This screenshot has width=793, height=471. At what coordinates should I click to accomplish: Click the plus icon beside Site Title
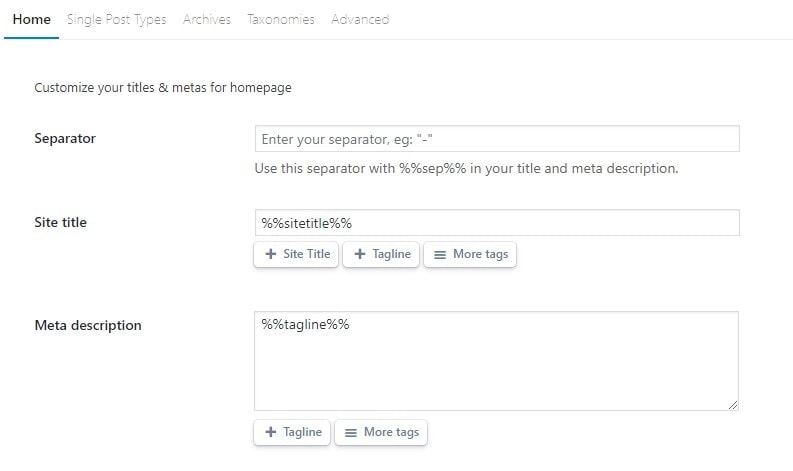pos(270,254)
